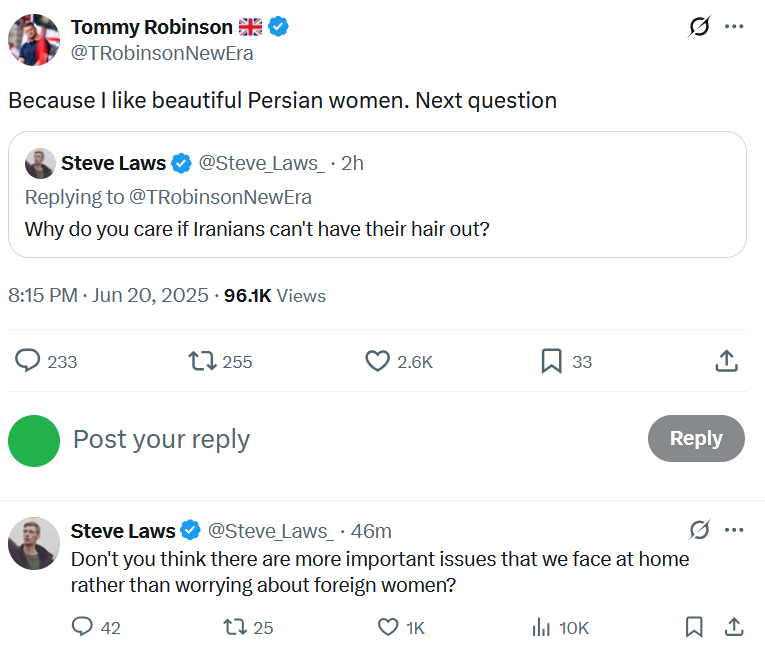The image size is (765, 651).
Task: View analytics showing 10K on reply
Action: (x=541, y=627)
